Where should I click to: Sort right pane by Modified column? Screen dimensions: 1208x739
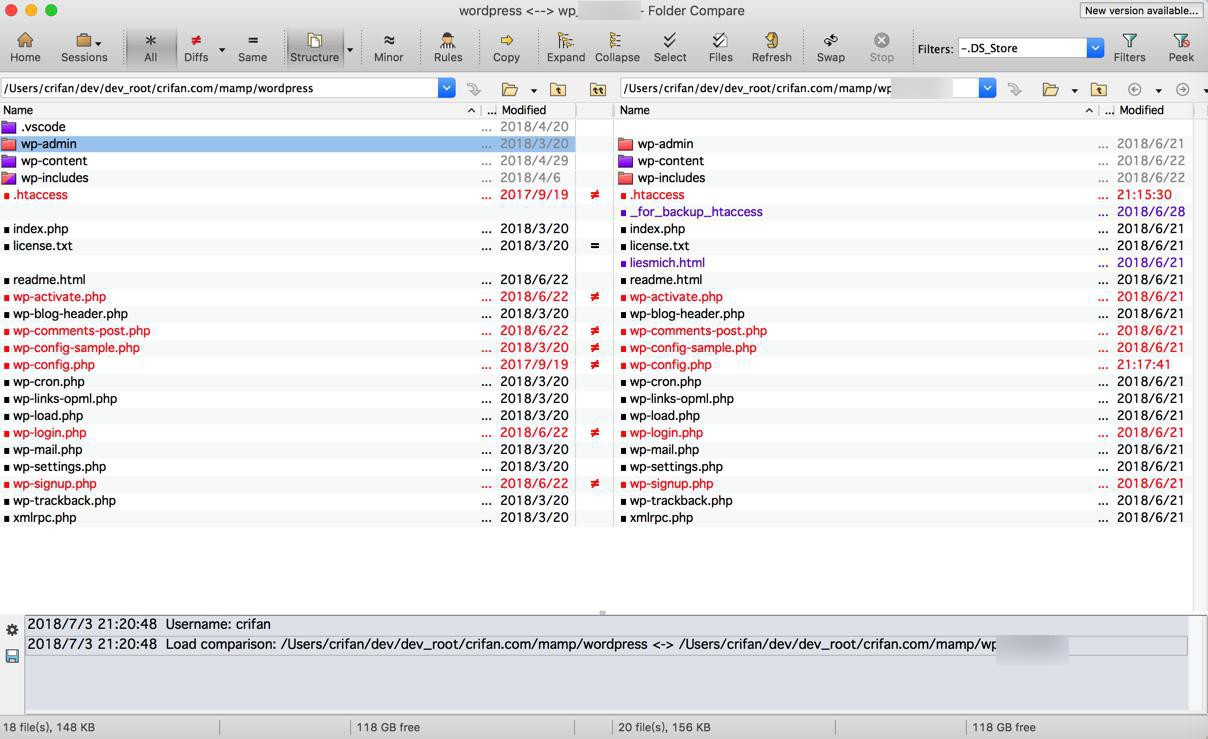pos(1153,110)
